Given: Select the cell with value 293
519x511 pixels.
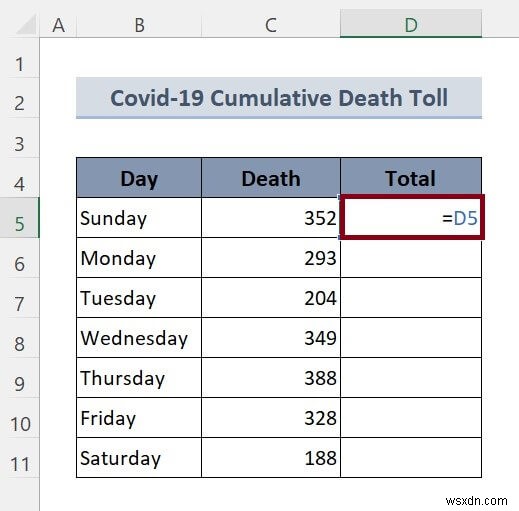Looking at the screenshot, I should [271, 258].
